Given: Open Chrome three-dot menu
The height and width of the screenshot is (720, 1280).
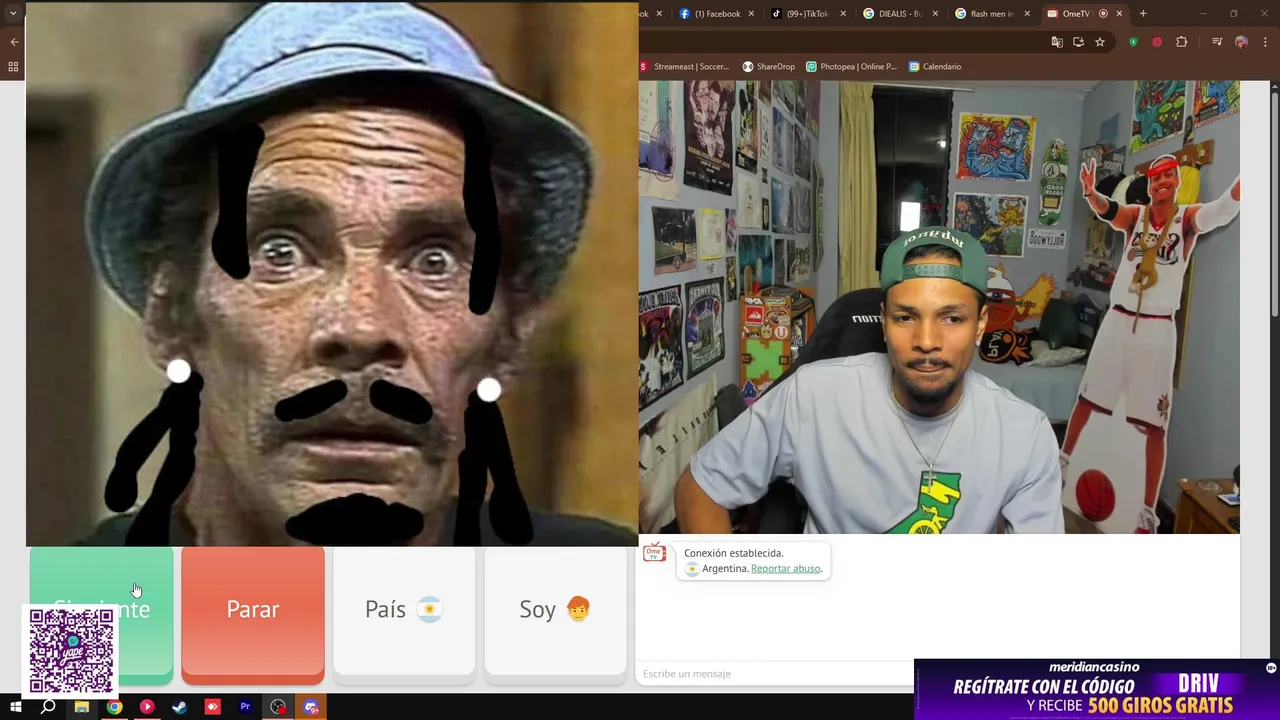Looking at the screenshot, I should [1266, 42].
